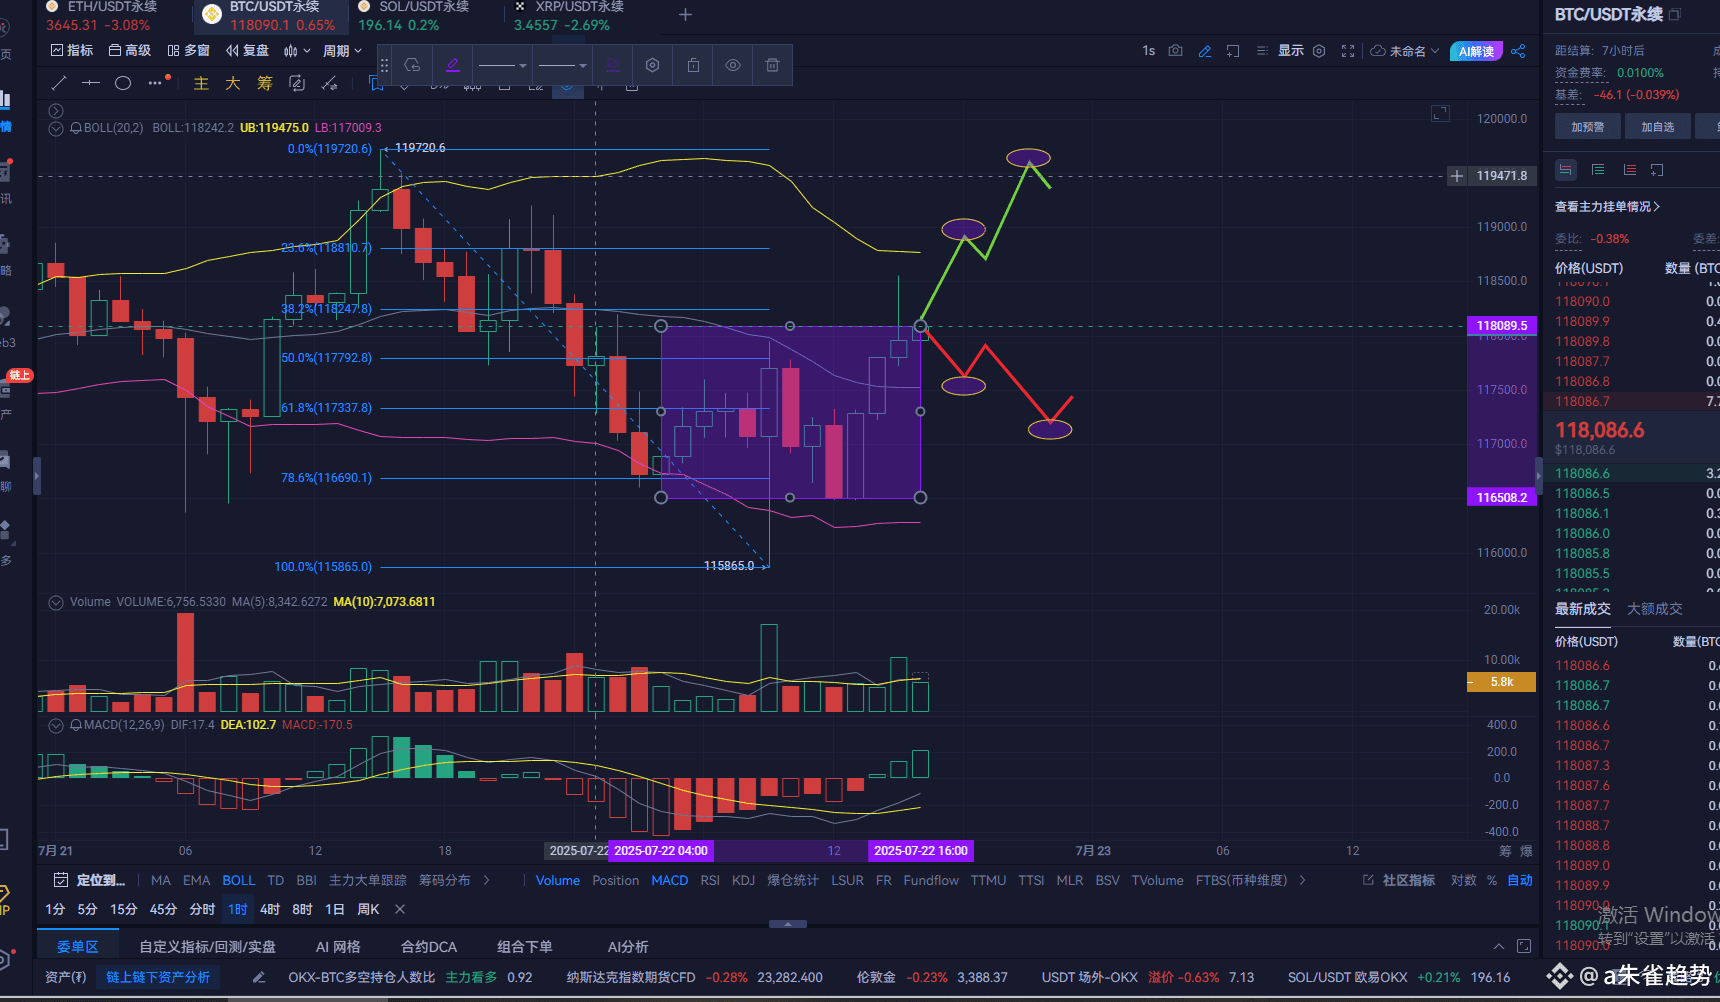Click the blue pencil draw icon
Viewport: 1720px width, 1002px height.
pos(1205,51)
